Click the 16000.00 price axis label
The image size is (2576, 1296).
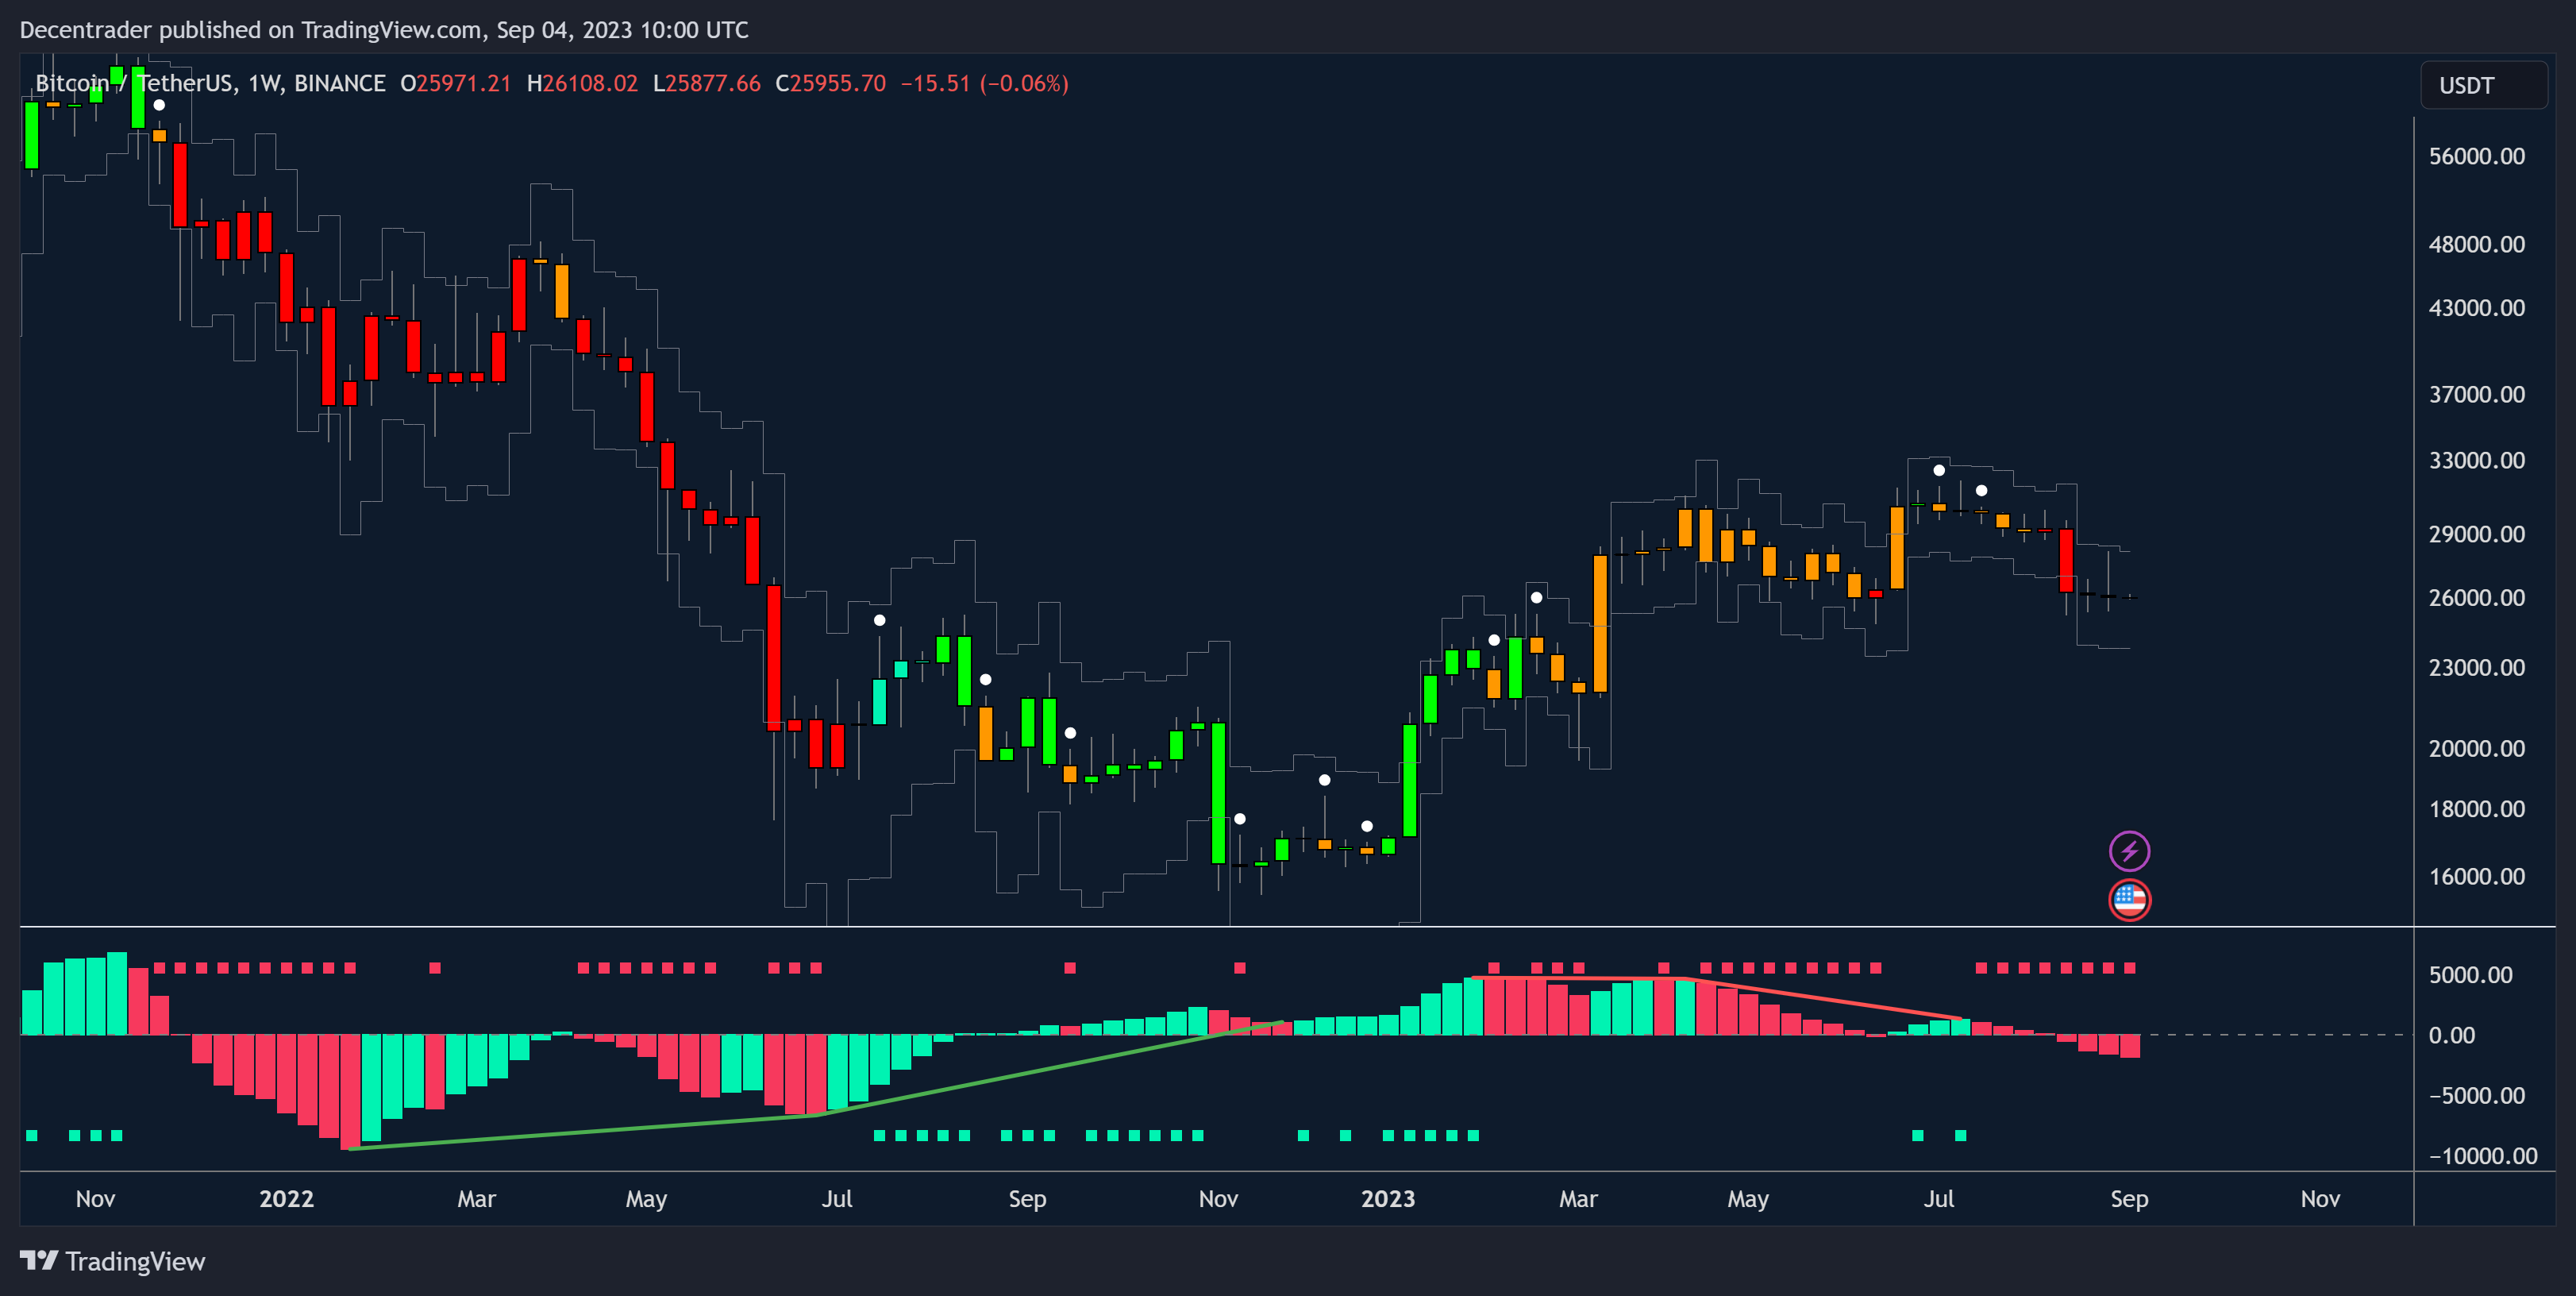click(x=2476, y=877)
